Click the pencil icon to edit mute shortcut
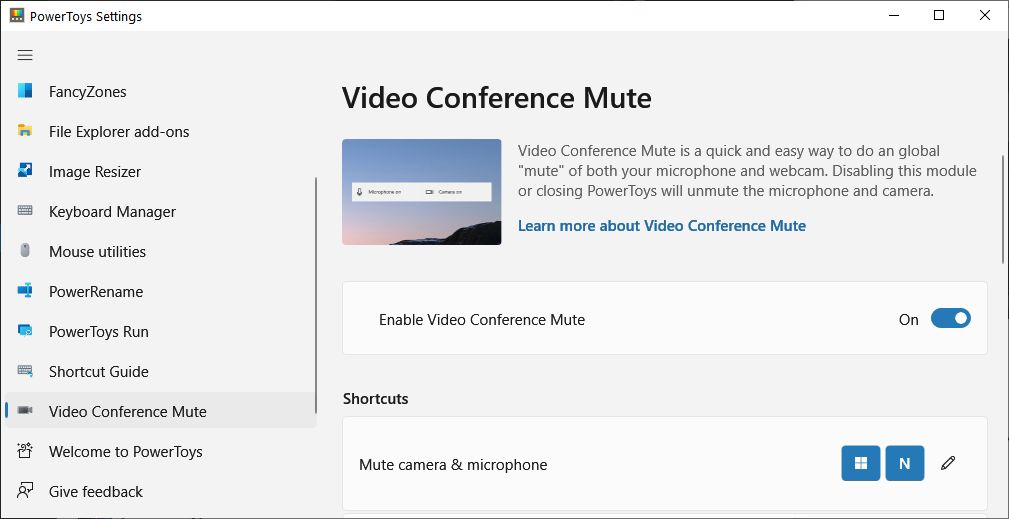This screenshot has height=519, width=1009. click(948, 463)
